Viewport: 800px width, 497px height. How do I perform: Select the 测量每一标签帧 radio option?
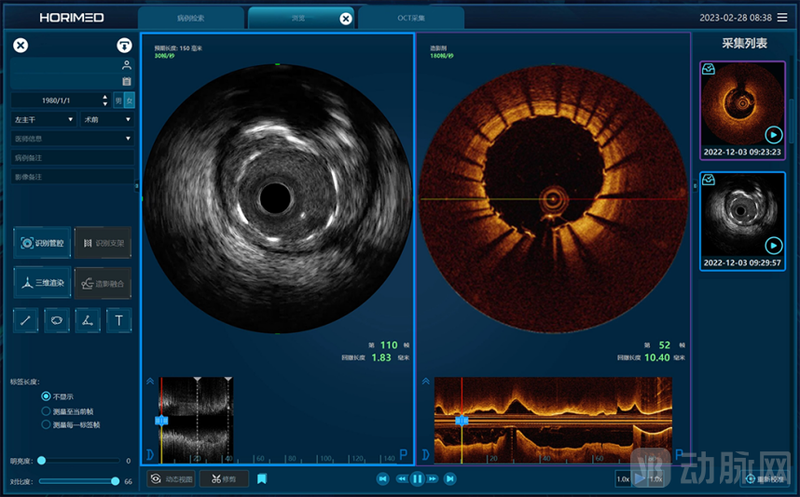click(x=46, y=424)
